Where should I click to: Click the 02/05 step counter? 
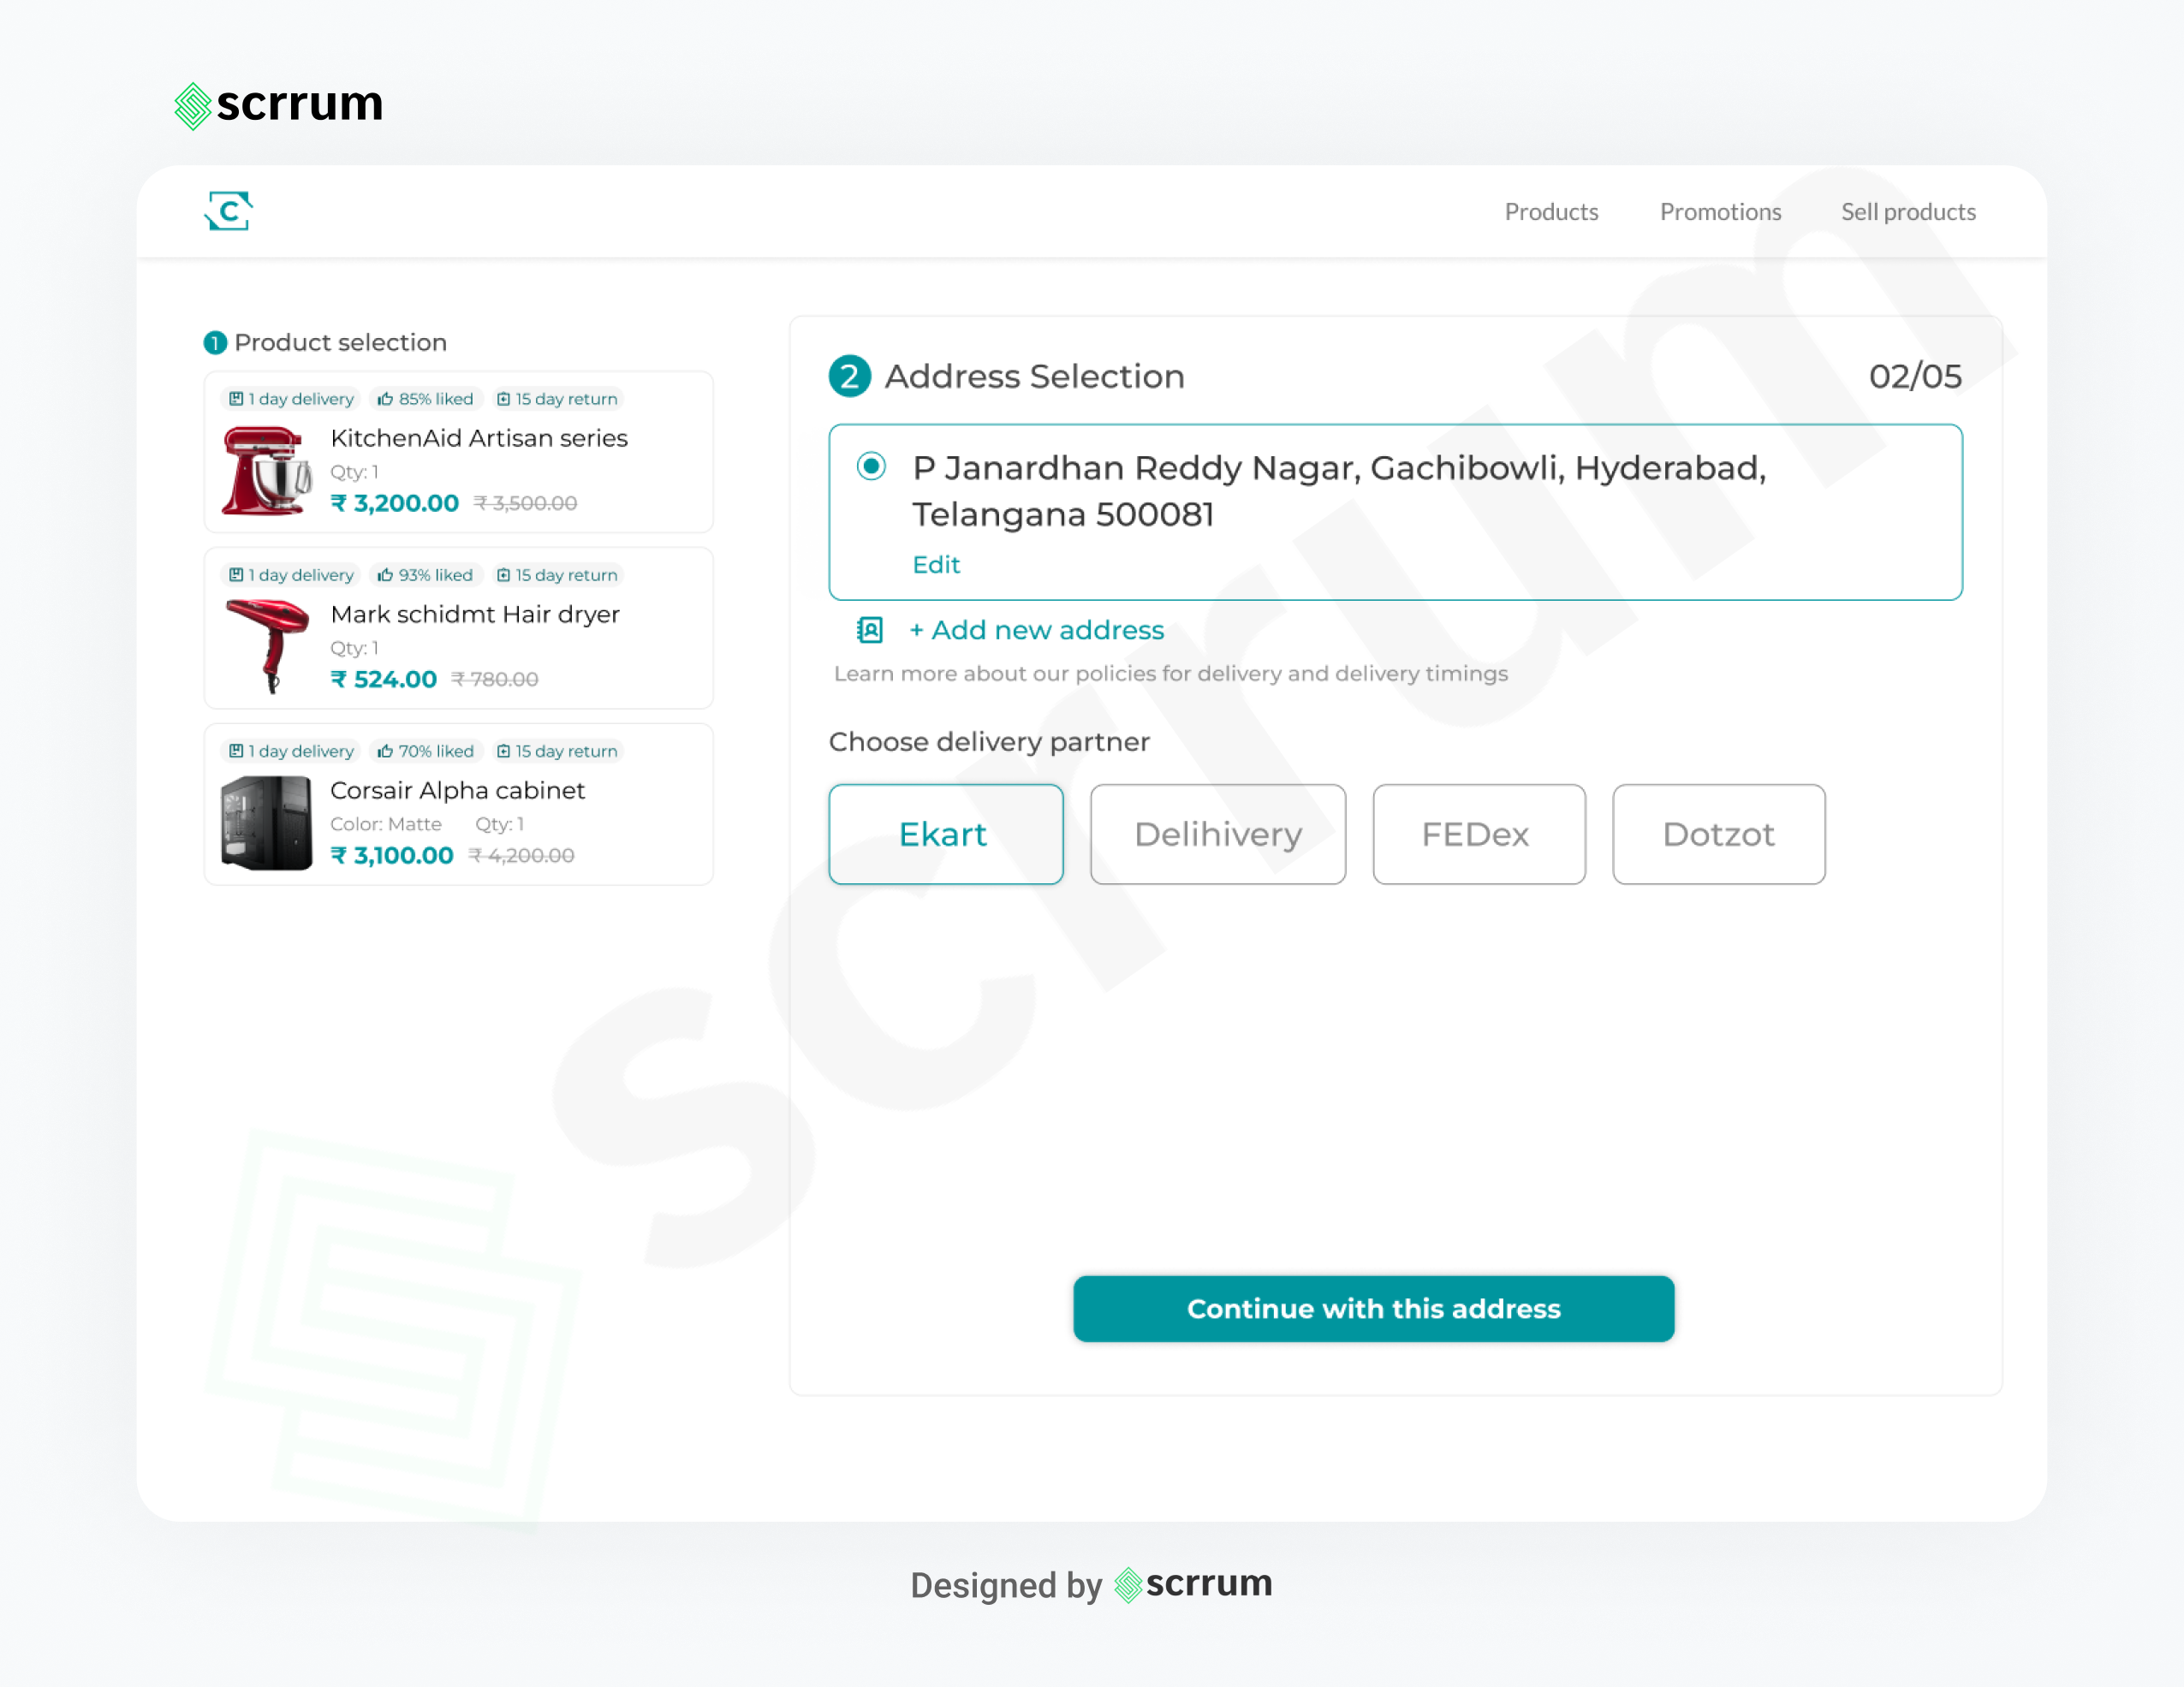(x=1915, y=376)
